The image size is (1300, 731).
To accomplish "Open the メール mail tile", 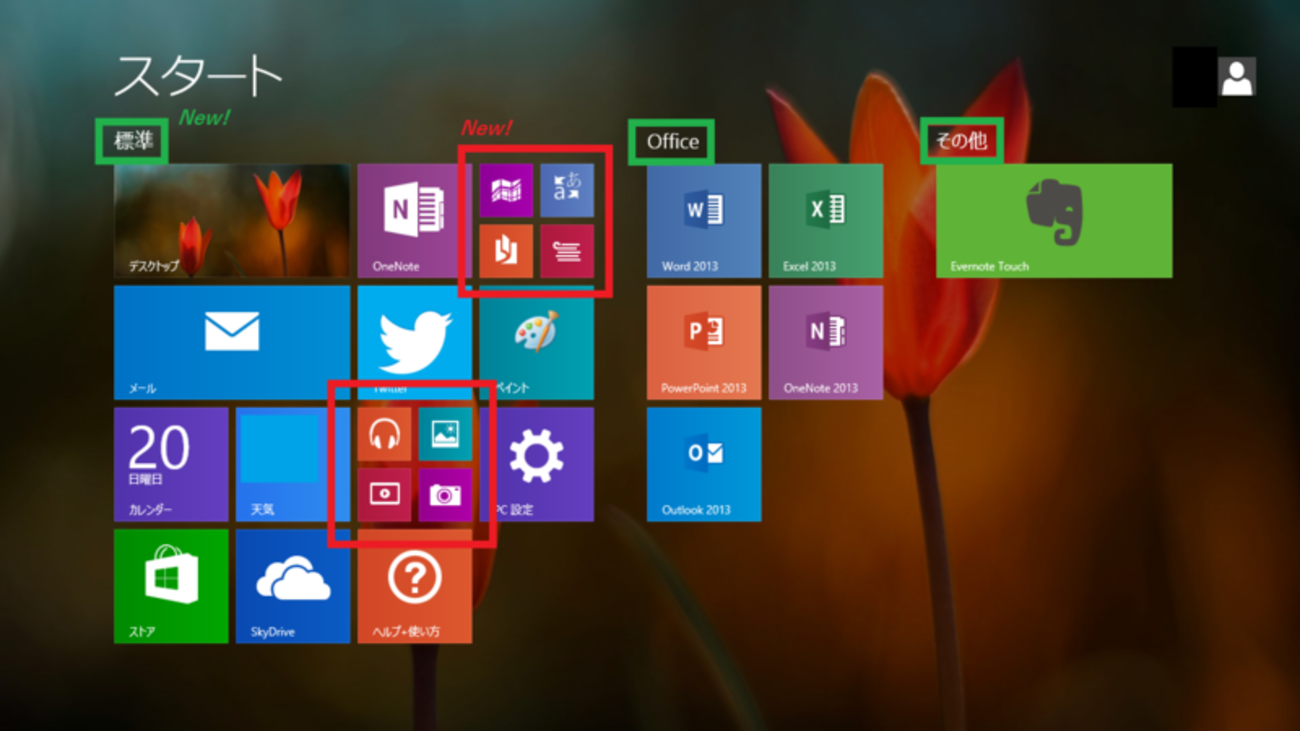I will [x=232, y=343].
